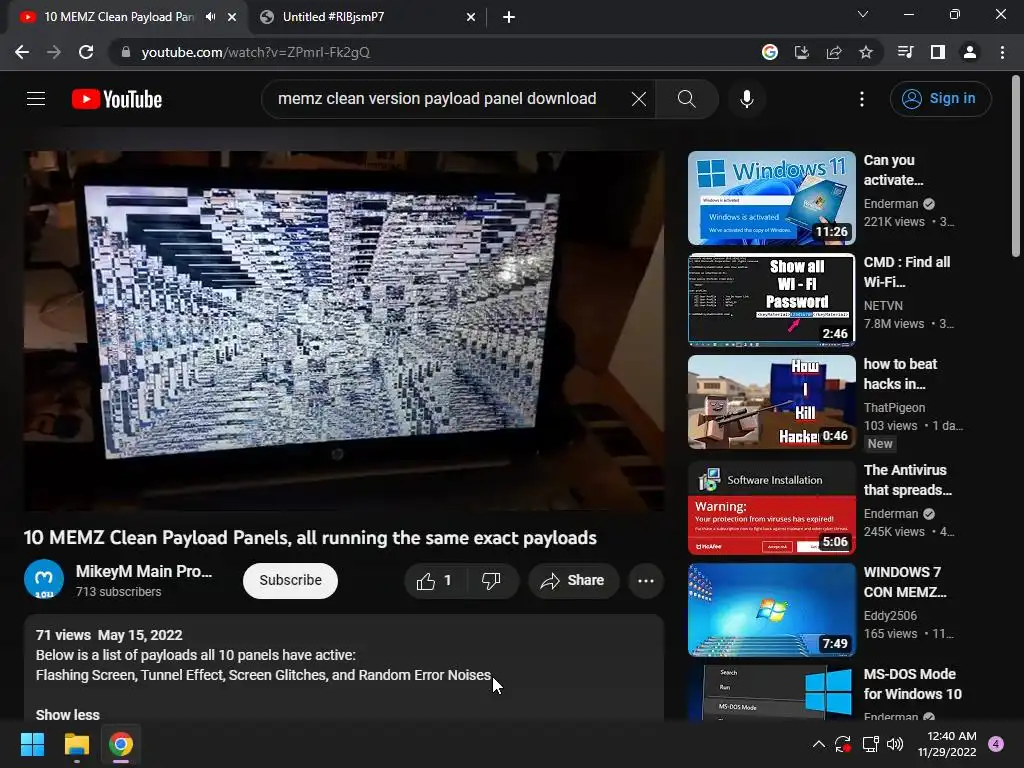Open YouTube settings three-dot menu
The image size is (1024, 768).
click(861, 99)
